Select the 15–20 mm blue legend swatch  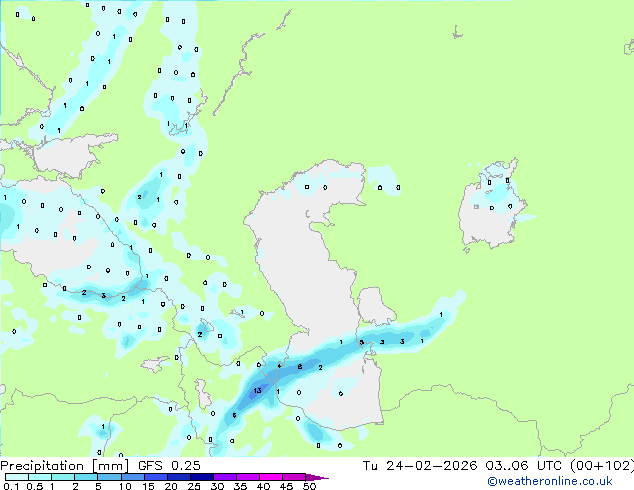tap(155, 477)
